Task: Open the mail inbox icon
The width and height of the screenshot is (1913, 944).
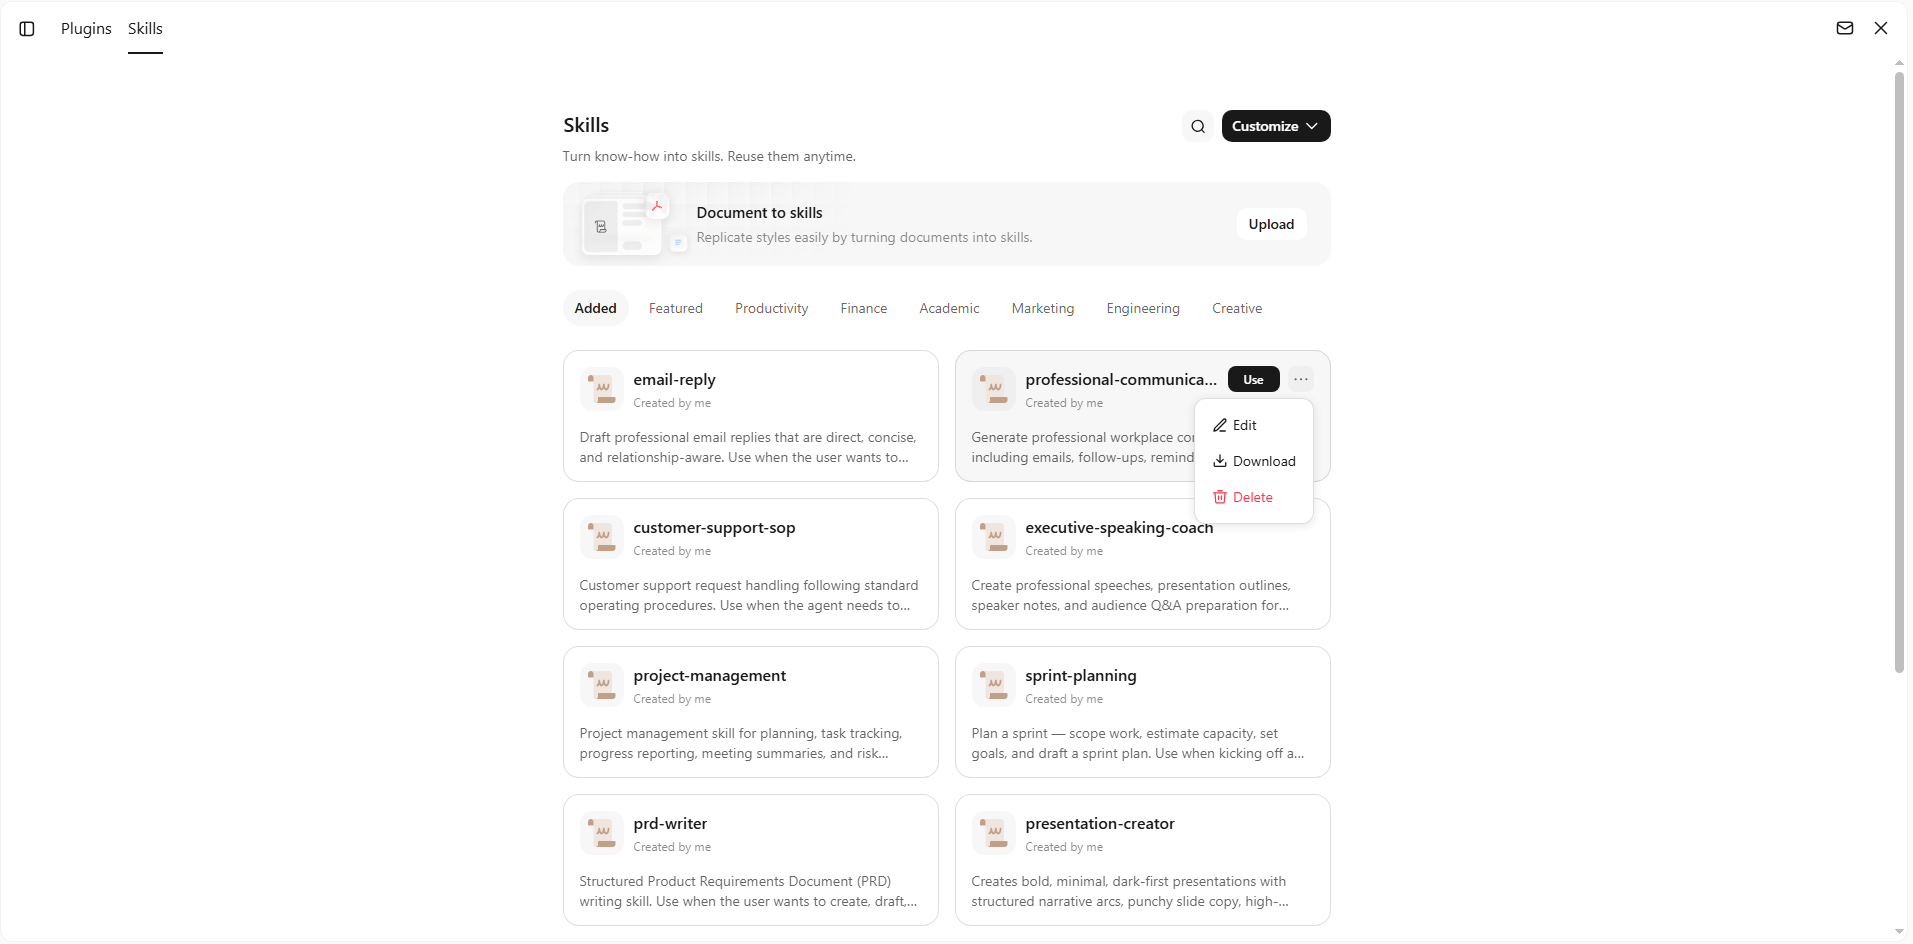Action: [x=1845, y=28]
